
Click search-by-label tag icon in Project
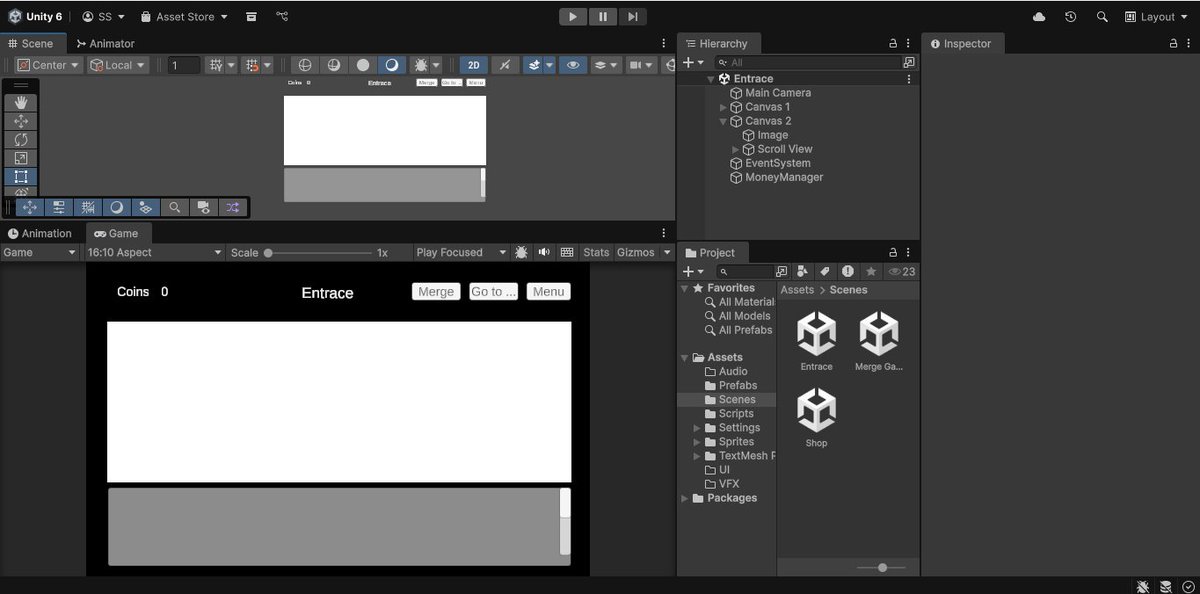click(825, 271)
